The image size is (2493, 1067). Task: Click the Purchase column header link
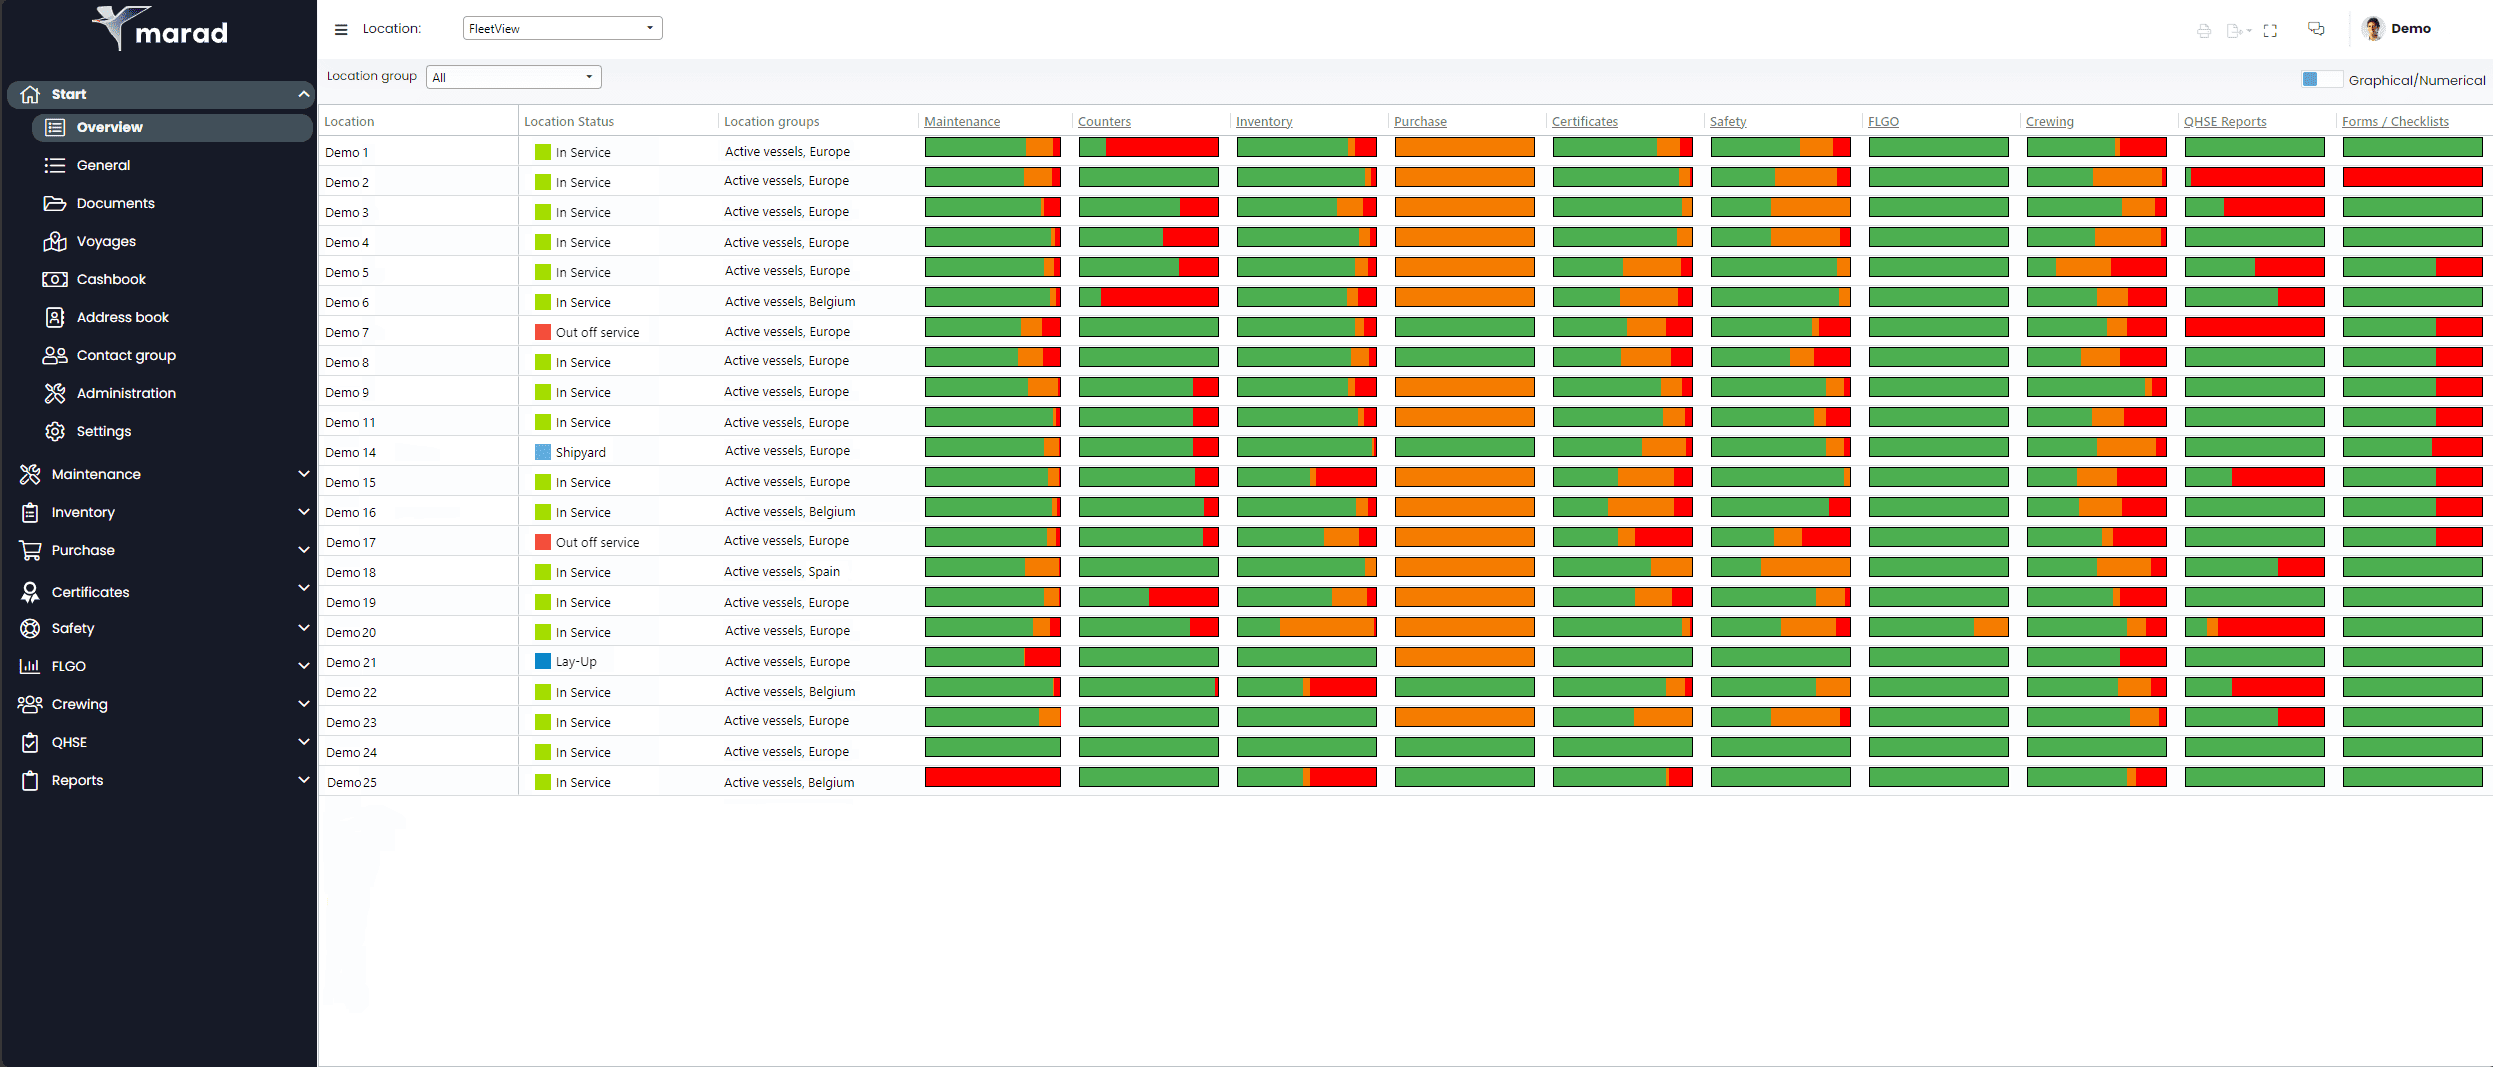[1420, 121]
